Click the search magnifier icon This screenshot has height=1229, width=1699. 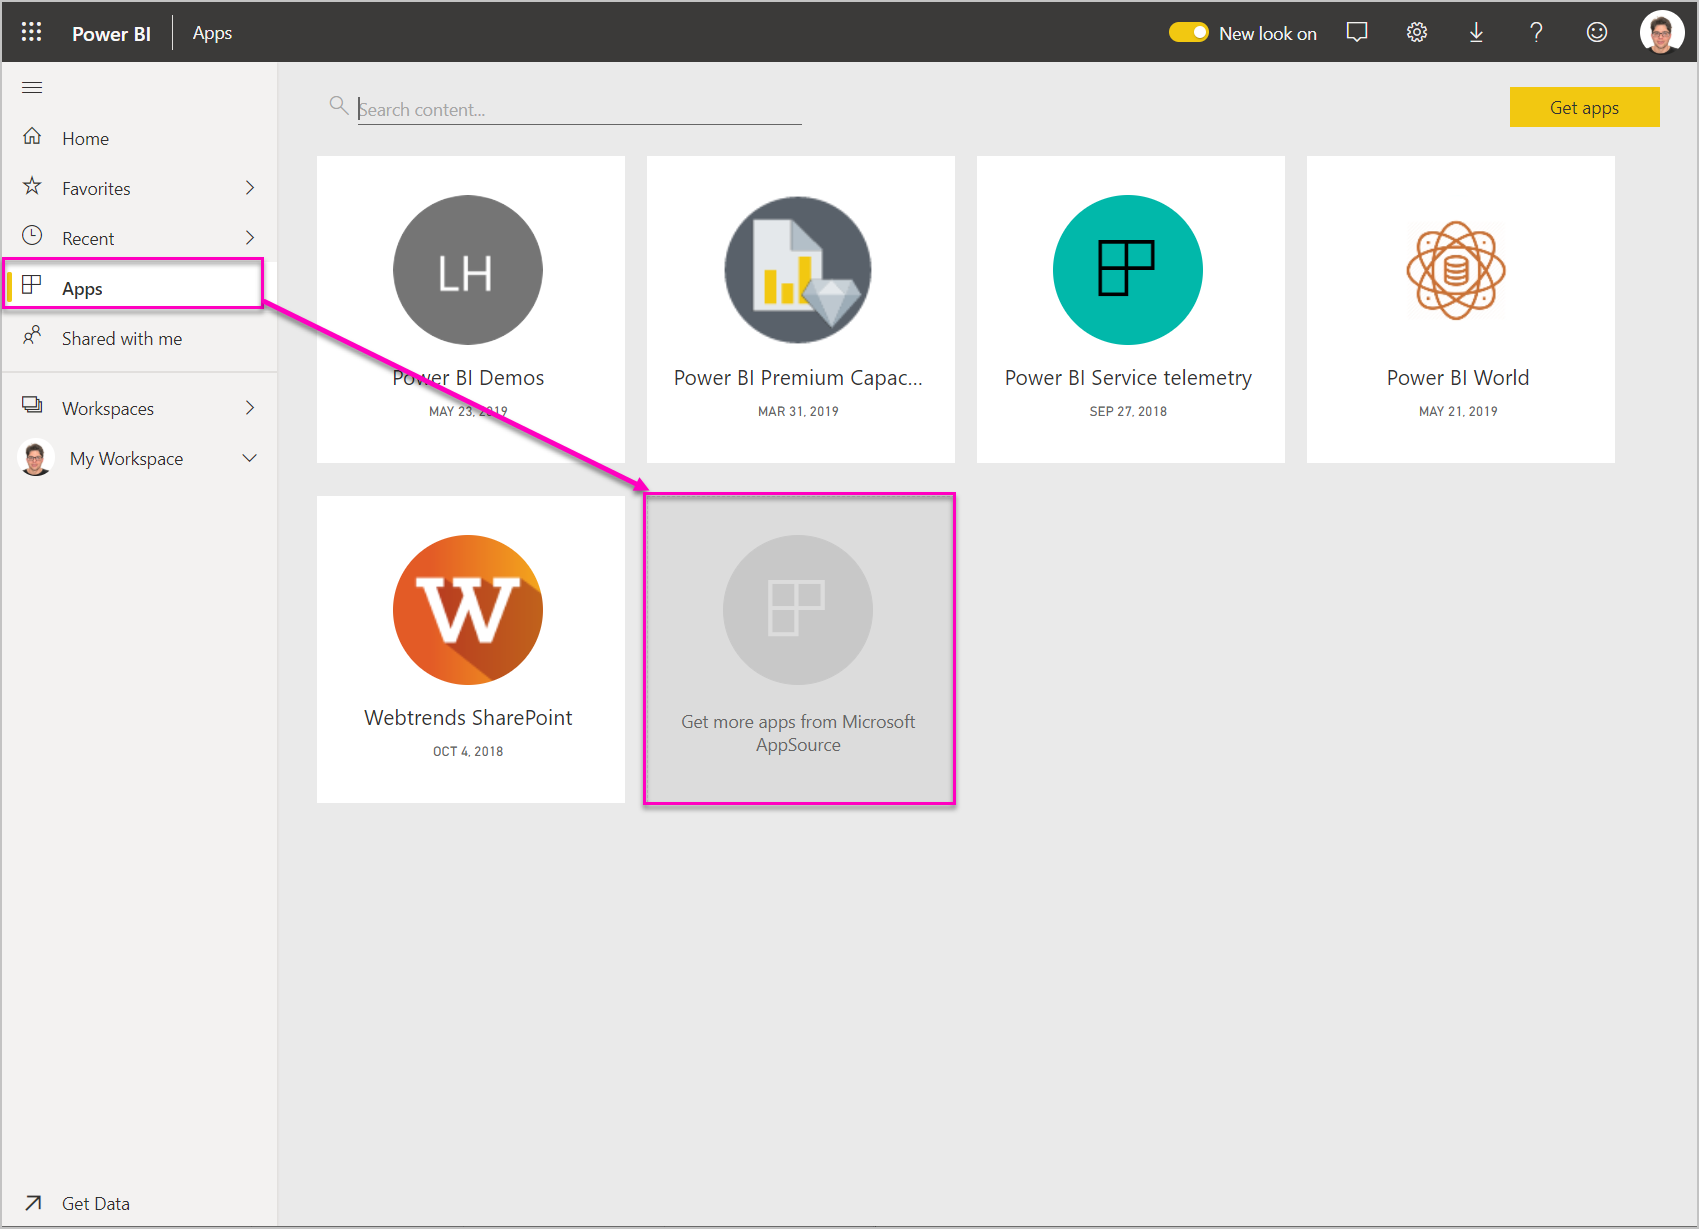click(x=339, y=105)
